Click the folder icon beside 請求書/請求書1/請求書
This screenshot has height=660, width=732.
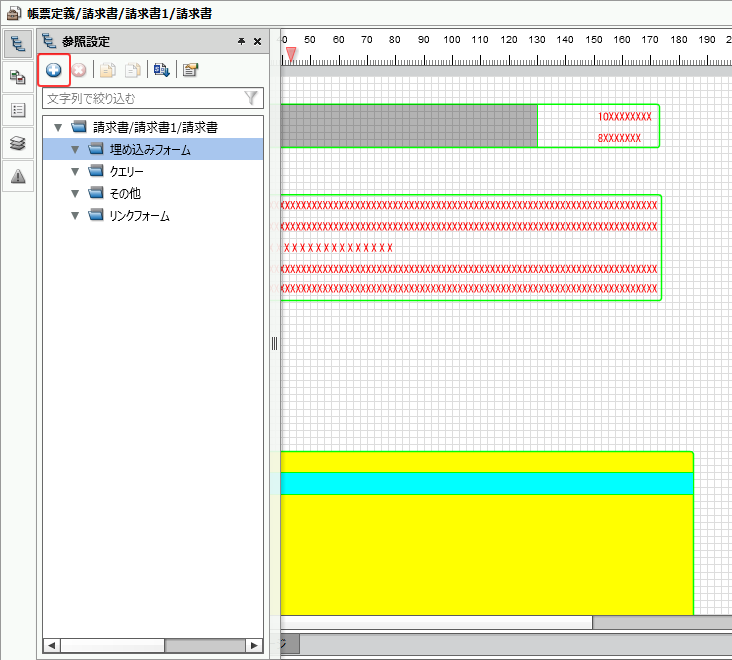79,126
